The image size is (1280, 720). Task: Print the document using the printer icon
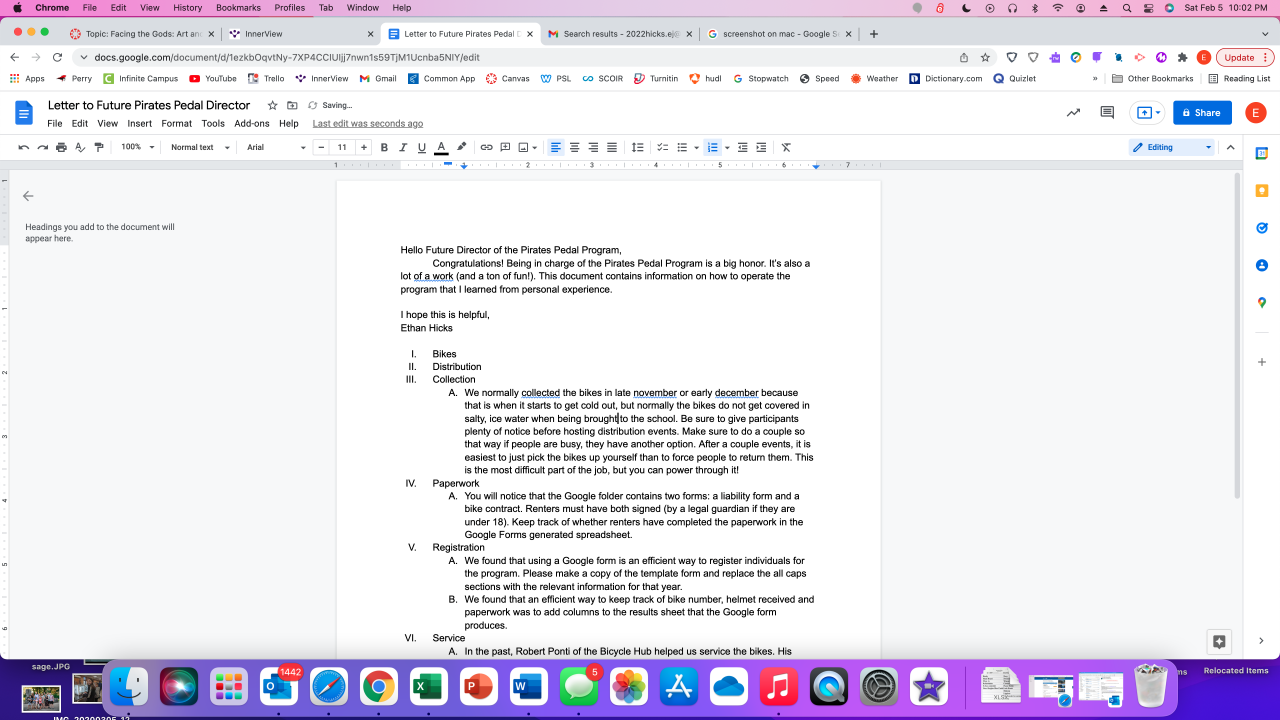[x=61, y=147]
